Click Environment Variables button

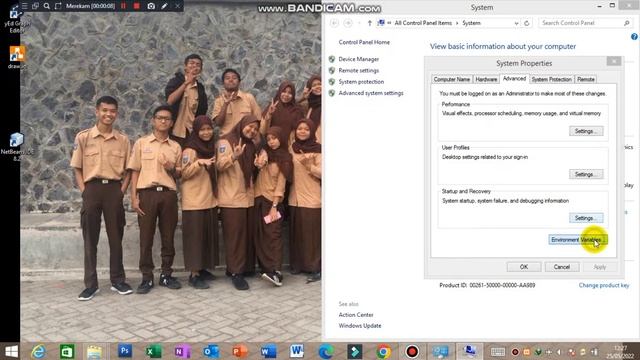(x=578, y=240)
